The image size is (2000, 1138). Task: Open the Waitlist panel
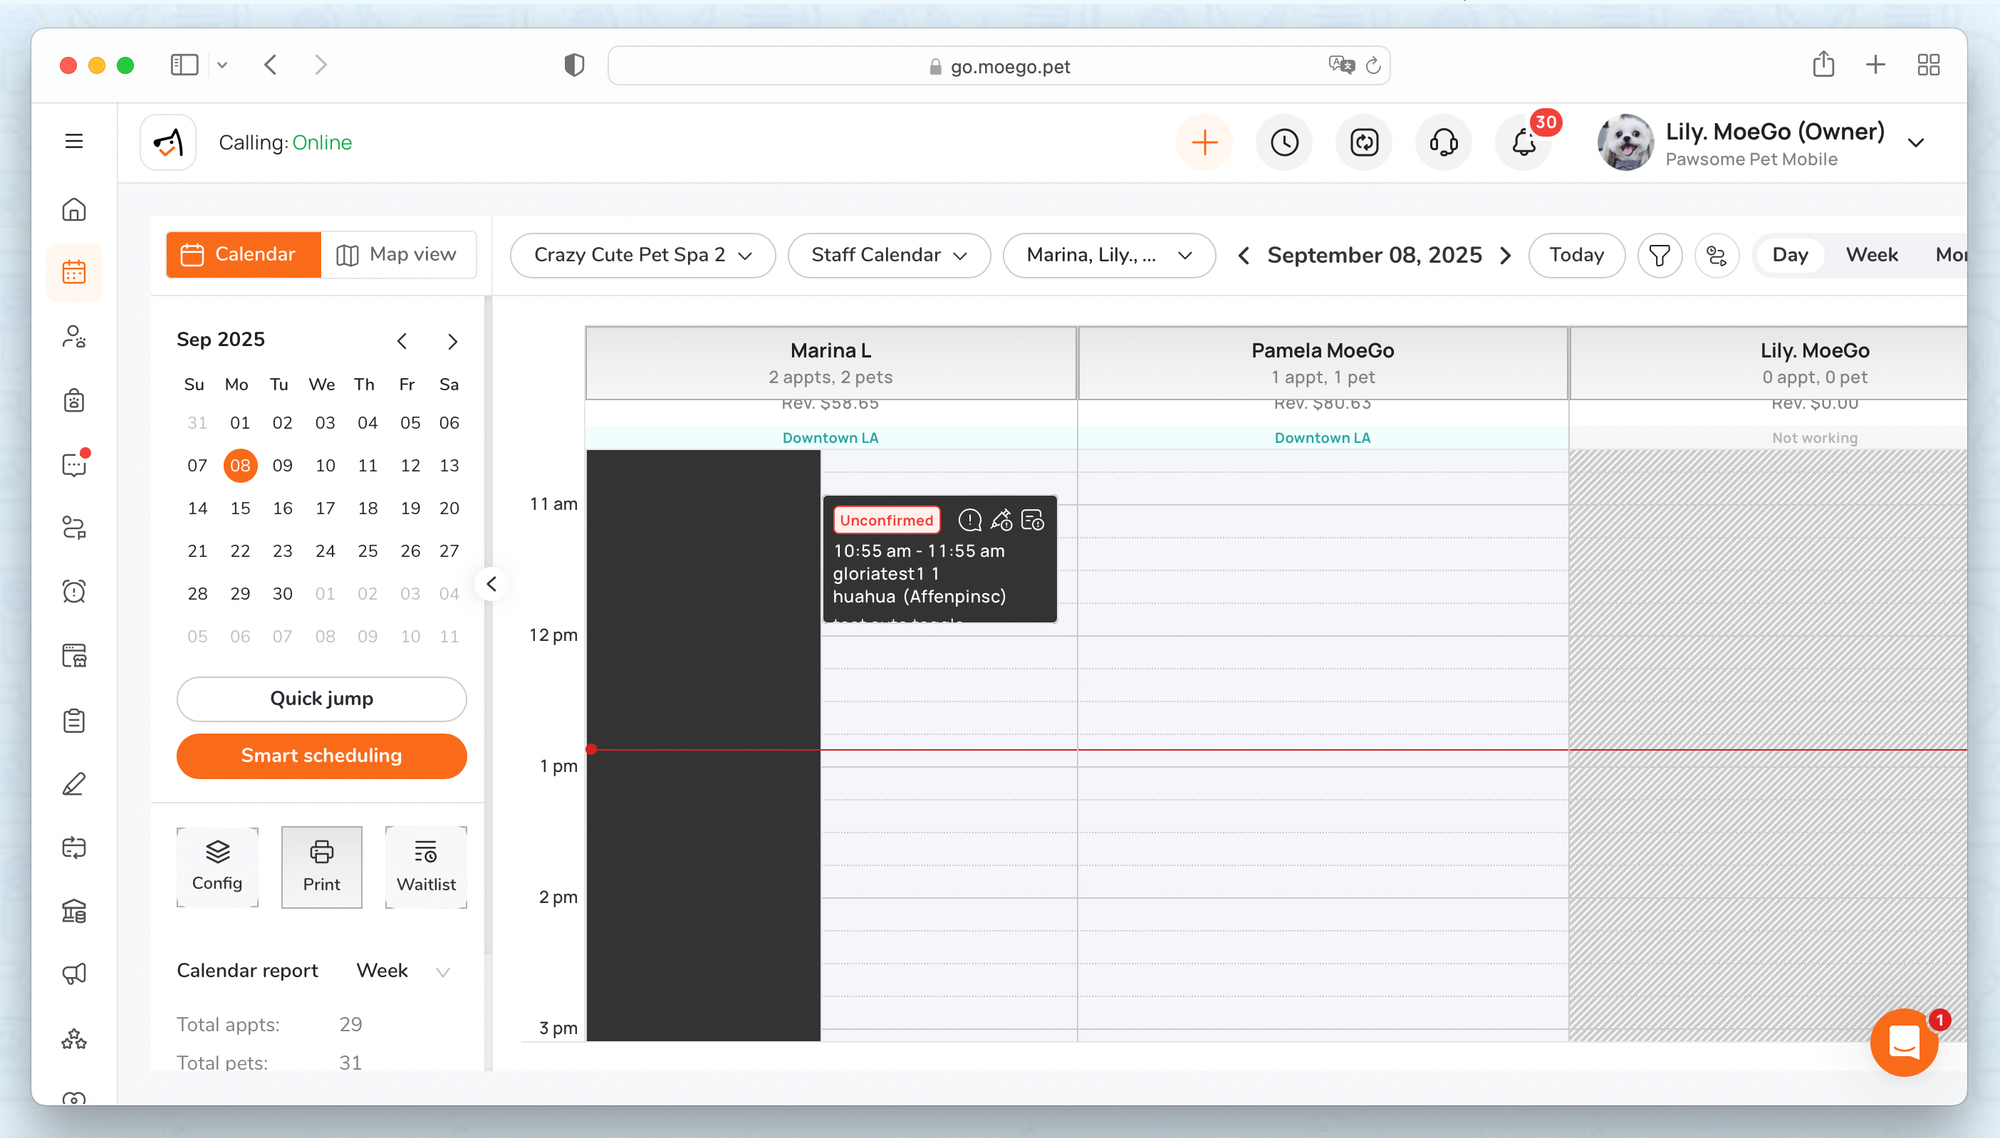426,866
